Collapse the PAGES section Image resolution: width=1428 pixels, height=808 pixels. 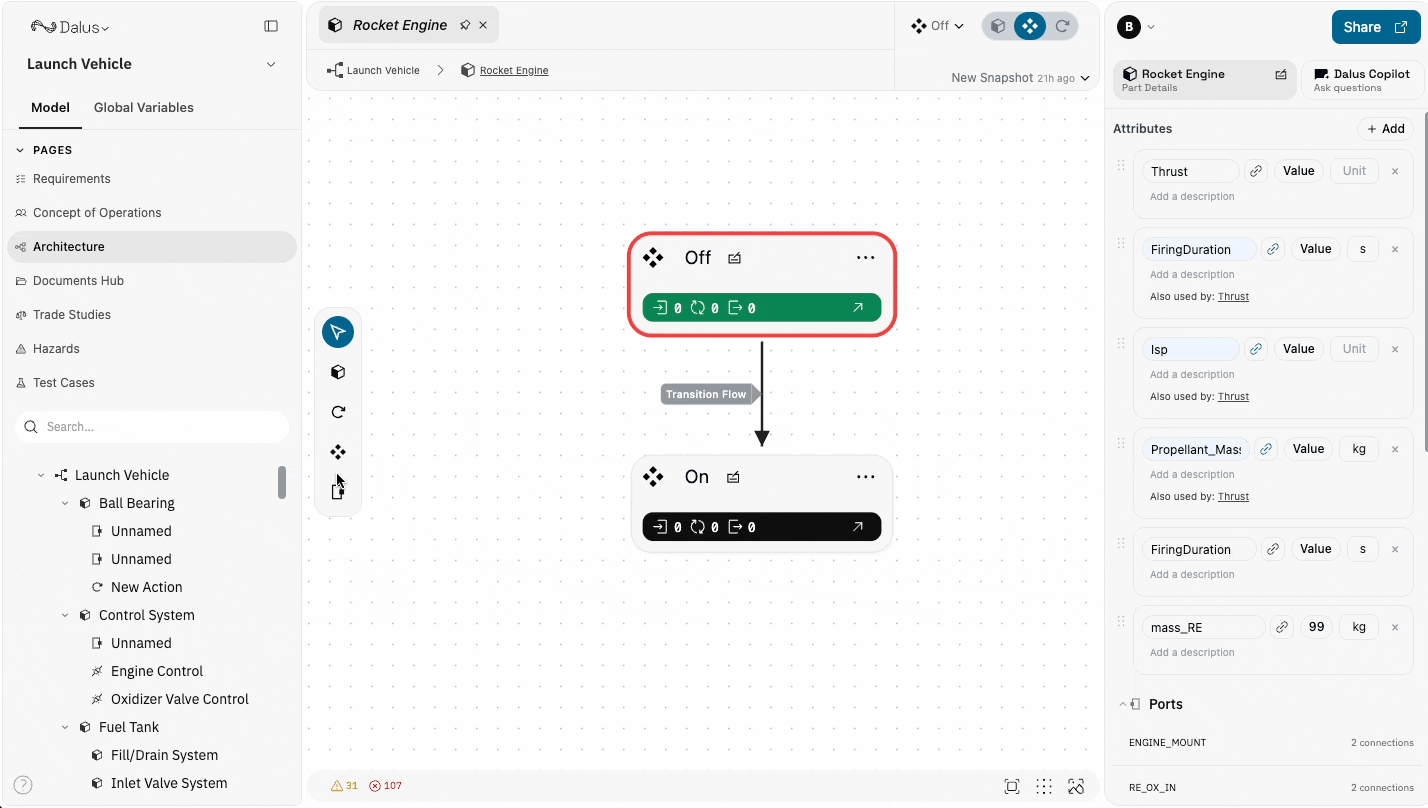20,150
